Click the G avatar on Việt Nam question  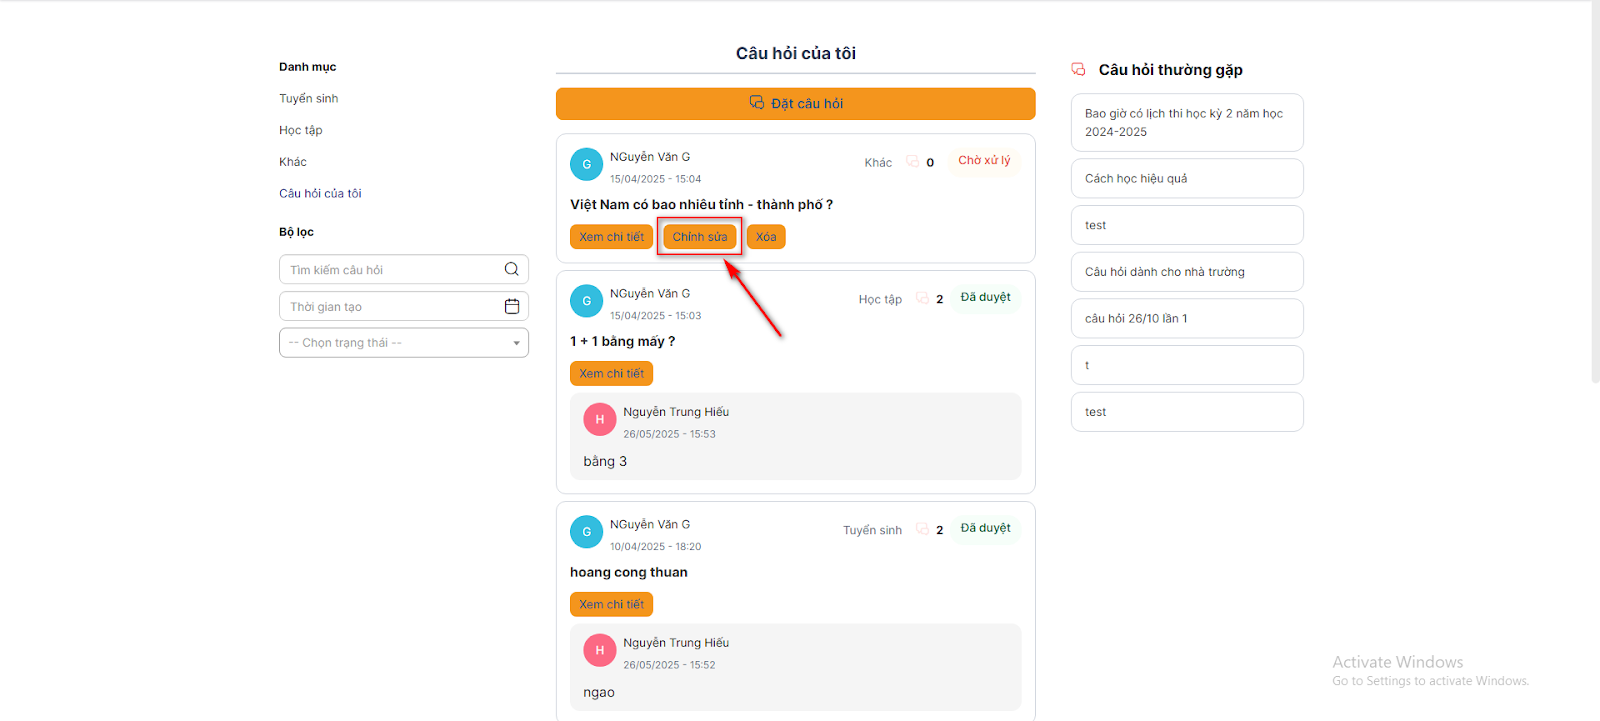click(586, 164)
